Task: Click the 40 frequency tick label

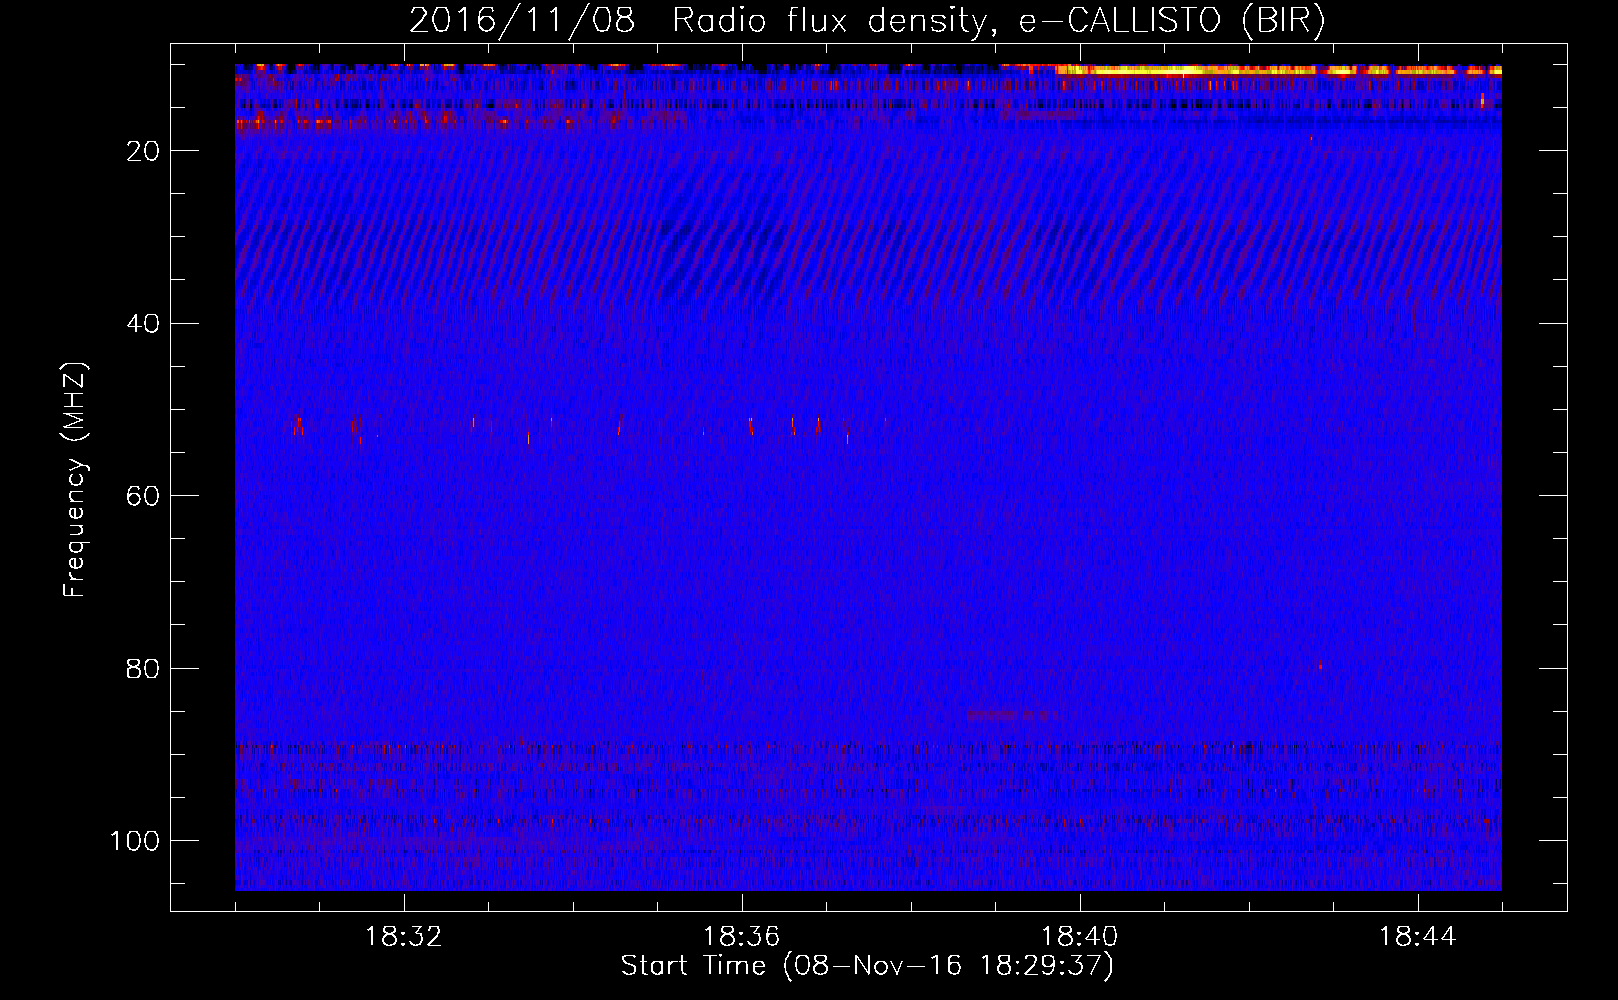Action: [144, 324]
